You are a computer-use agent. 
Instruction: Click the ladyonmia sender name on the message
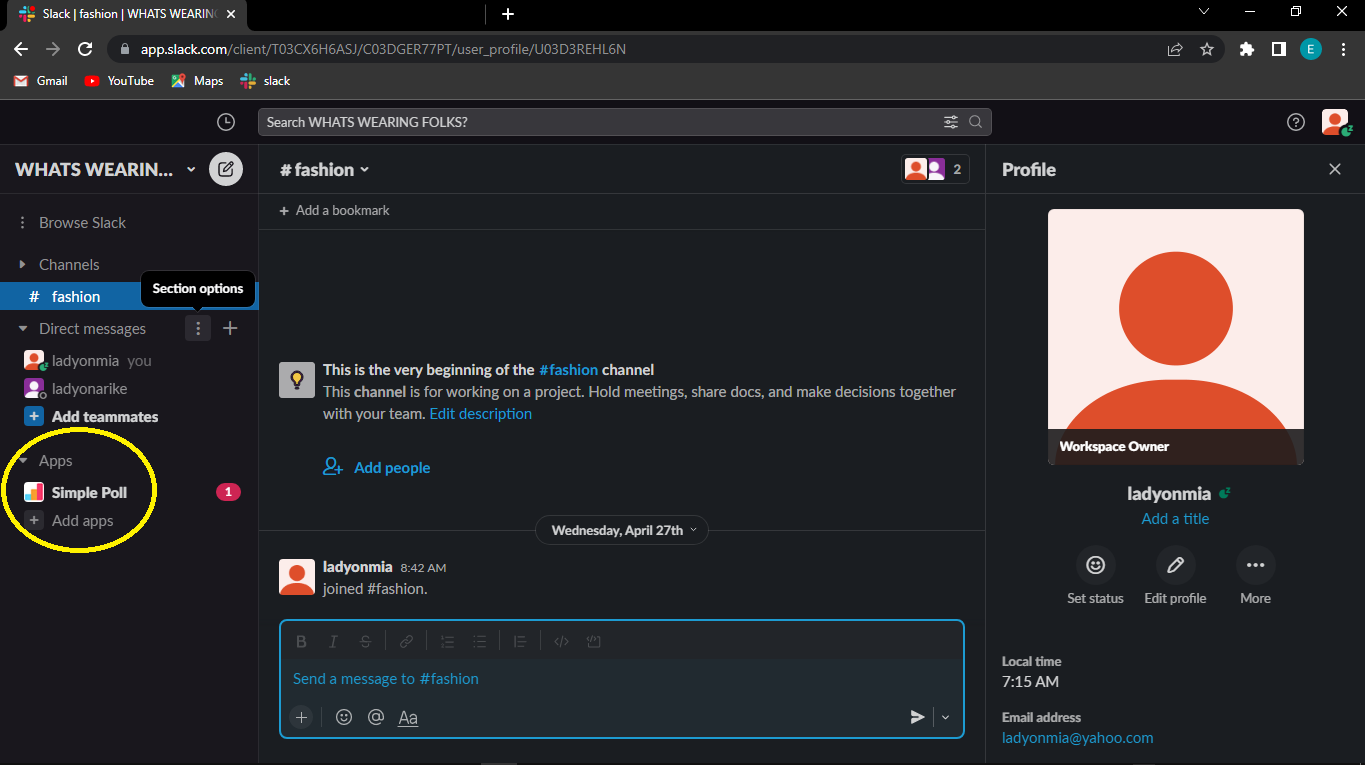[x=357, y=567]
